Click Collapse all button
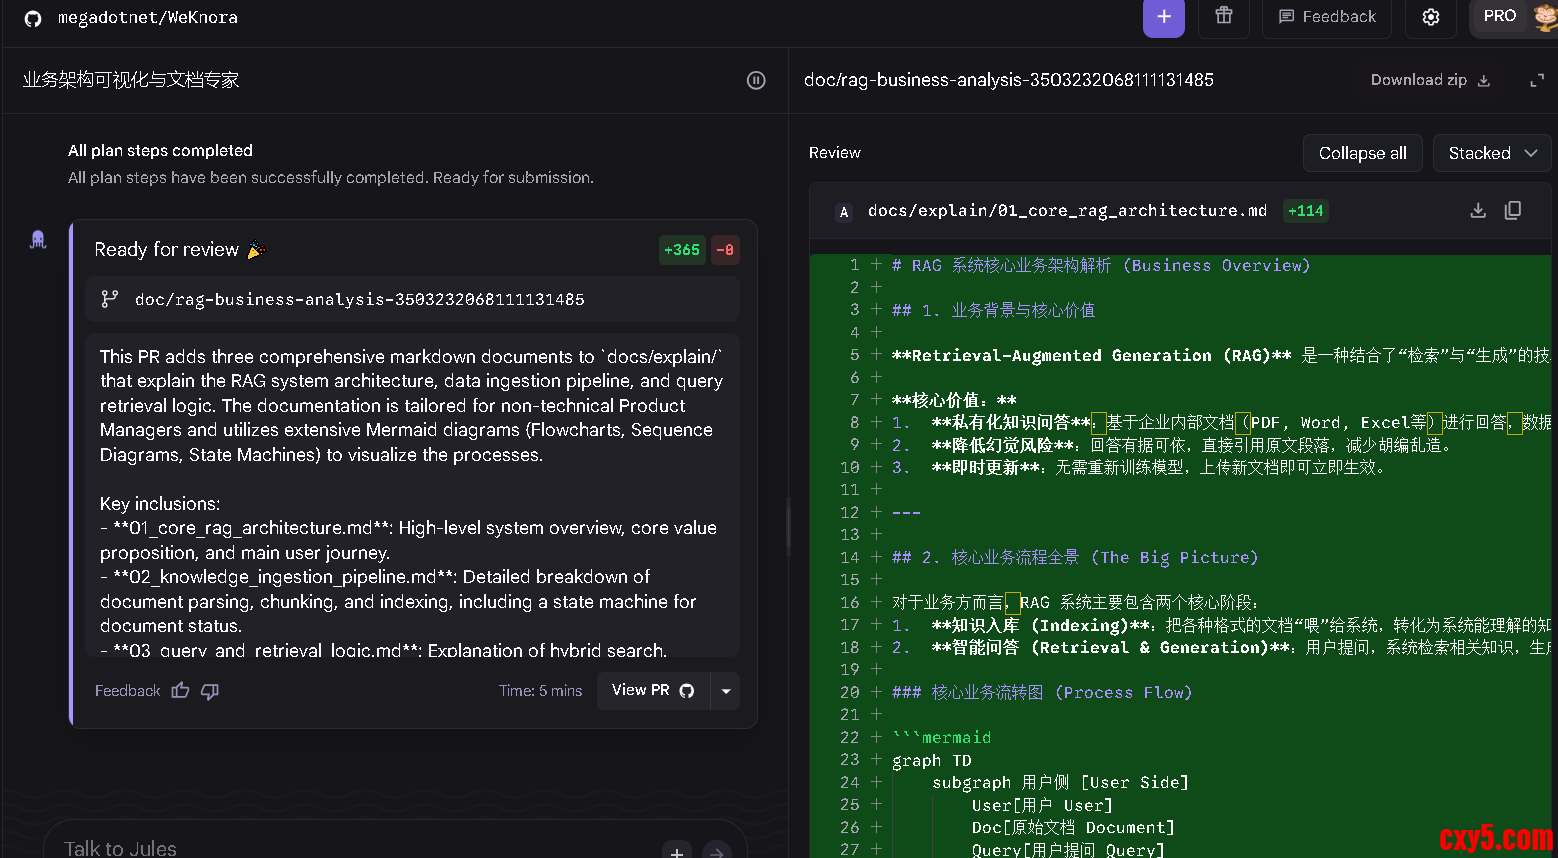This screenshot has height=858, width=1558. click(x=1362, y=153)
